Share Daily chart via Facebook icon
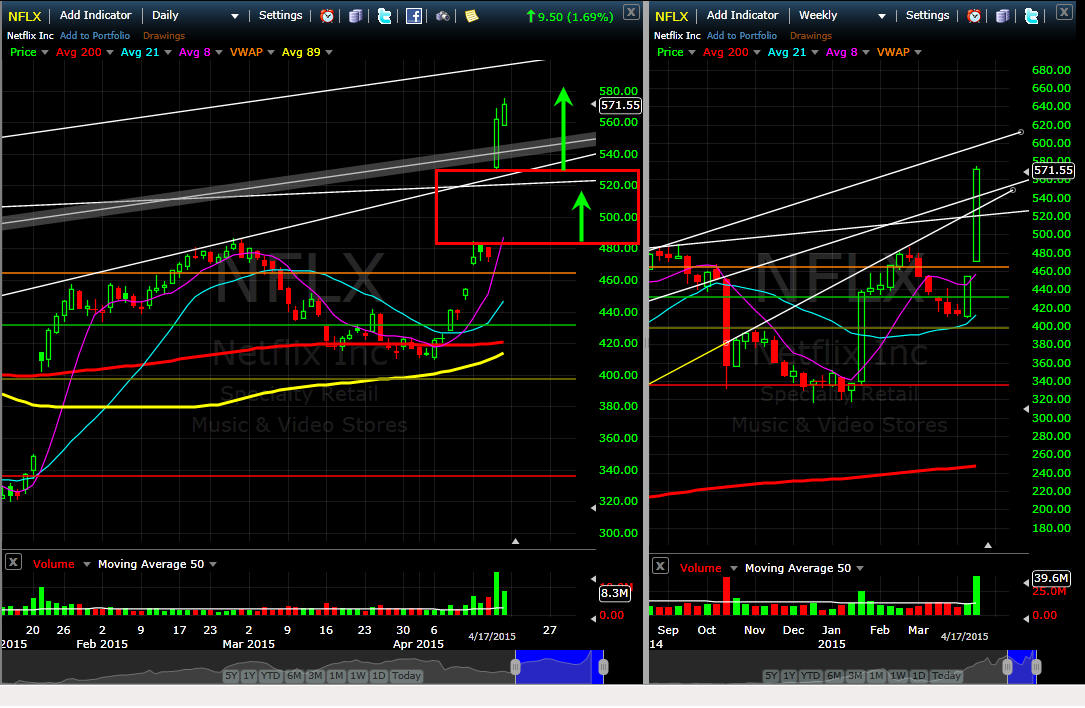 [x=414, y=16]
